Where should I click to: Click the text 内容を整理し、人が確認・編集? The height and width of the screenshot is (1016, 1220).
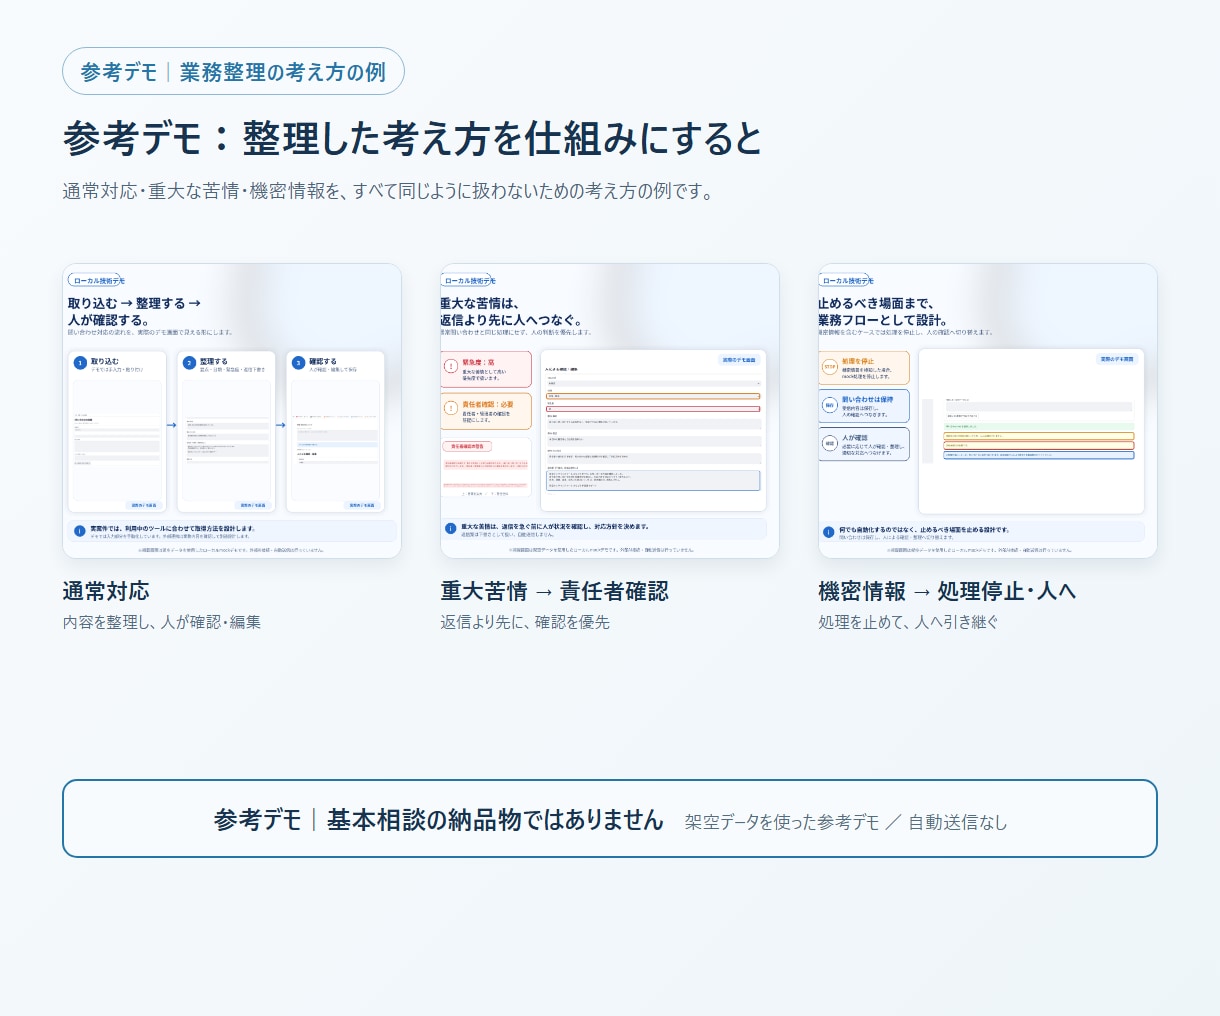click(162, 622)
